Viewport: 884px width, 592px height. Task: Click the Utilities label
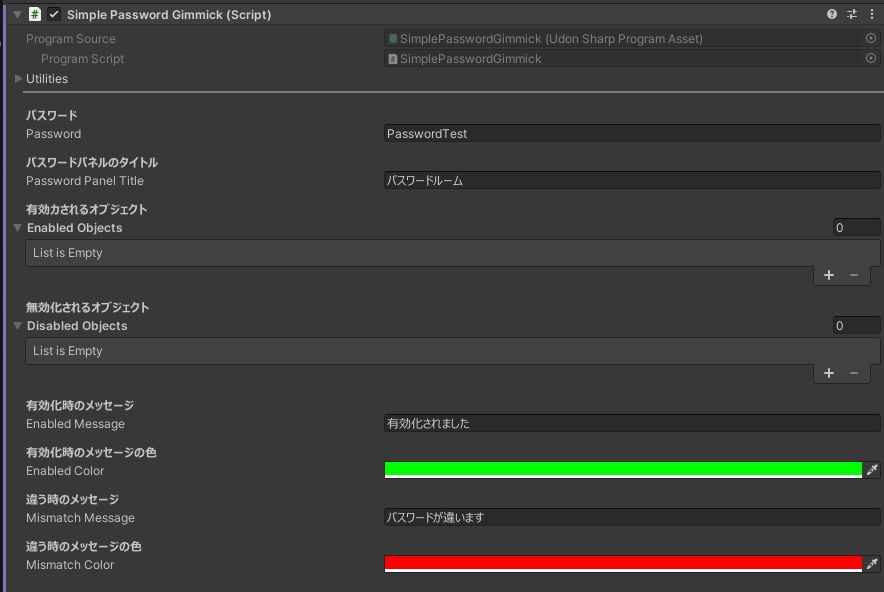47,78
